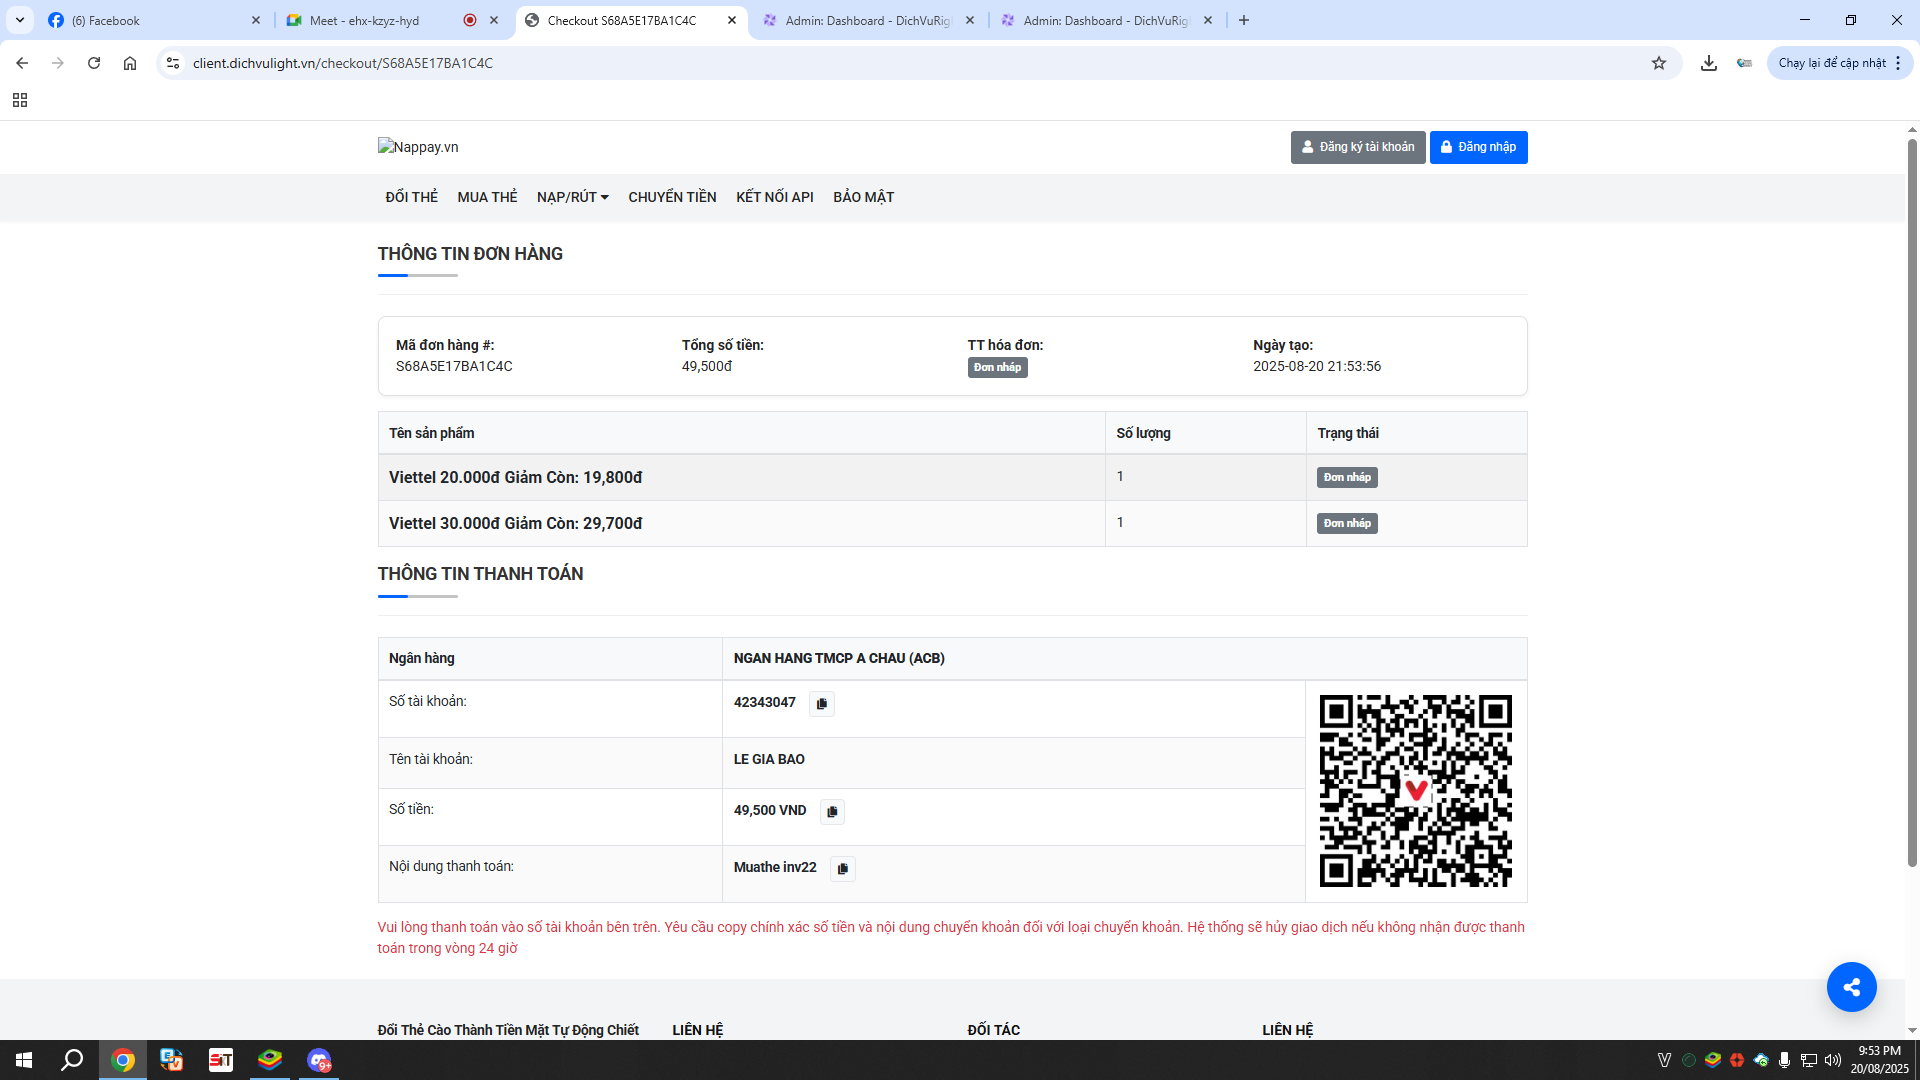
Task: Reload the checkout page
Action: tap(94, 63)
